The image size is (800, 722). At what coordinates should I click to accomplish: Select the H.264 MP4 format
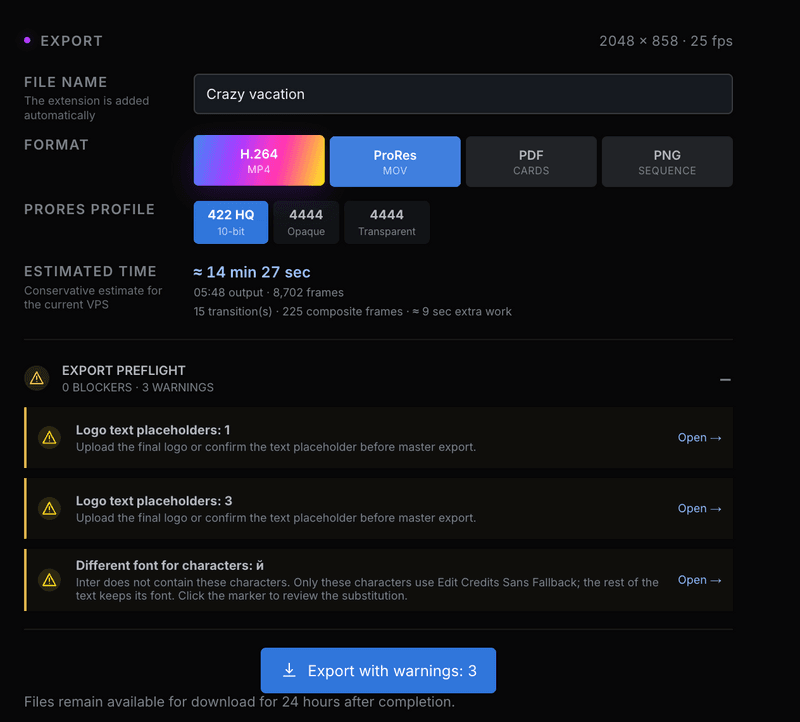coord(259,161)
